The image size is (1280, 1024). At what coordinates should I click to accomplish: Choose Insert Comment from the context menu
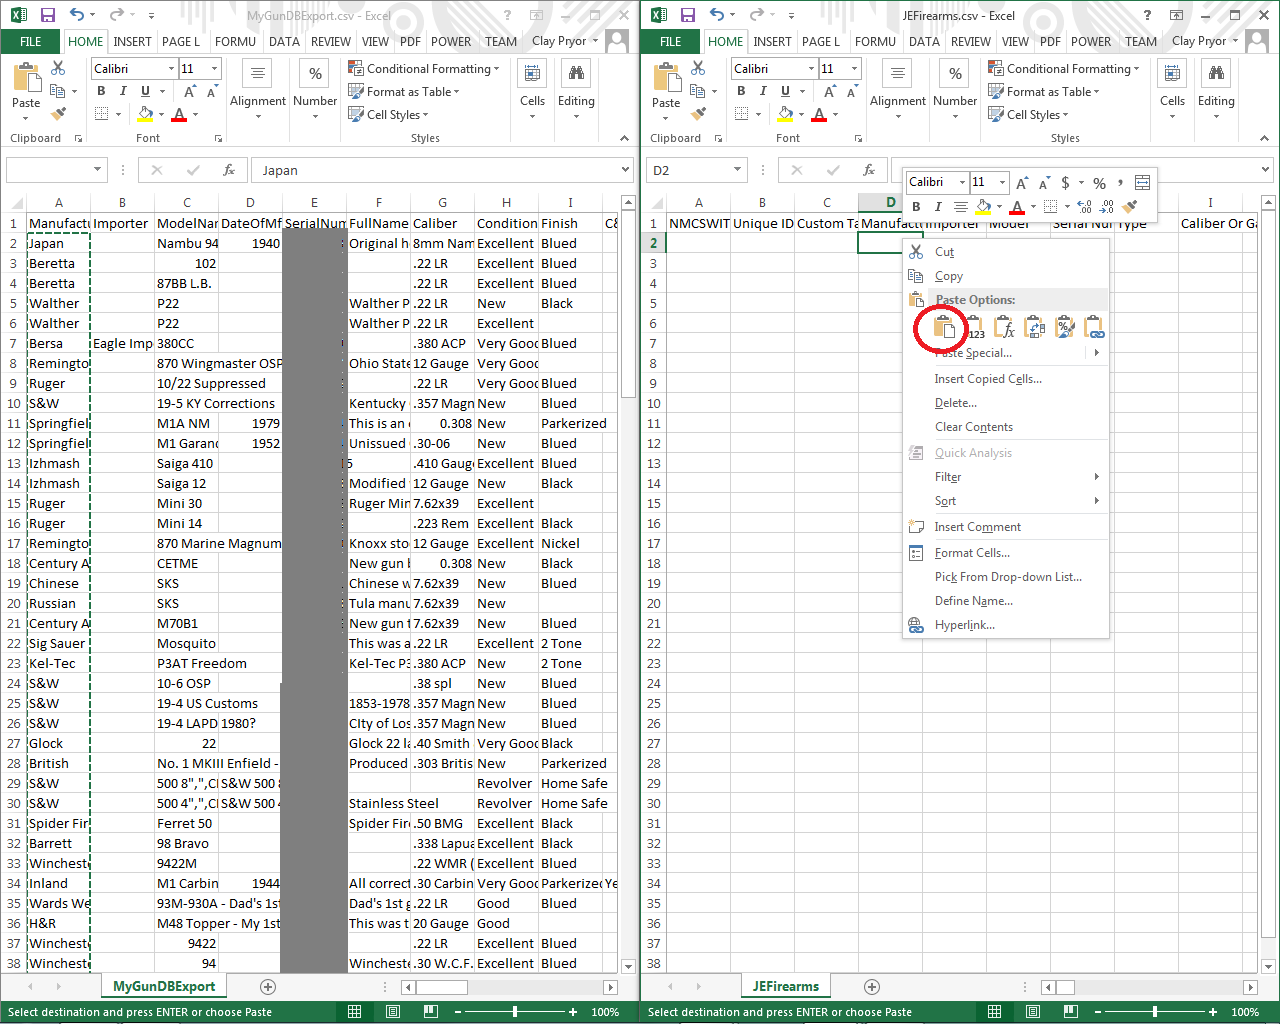(977, 526)
